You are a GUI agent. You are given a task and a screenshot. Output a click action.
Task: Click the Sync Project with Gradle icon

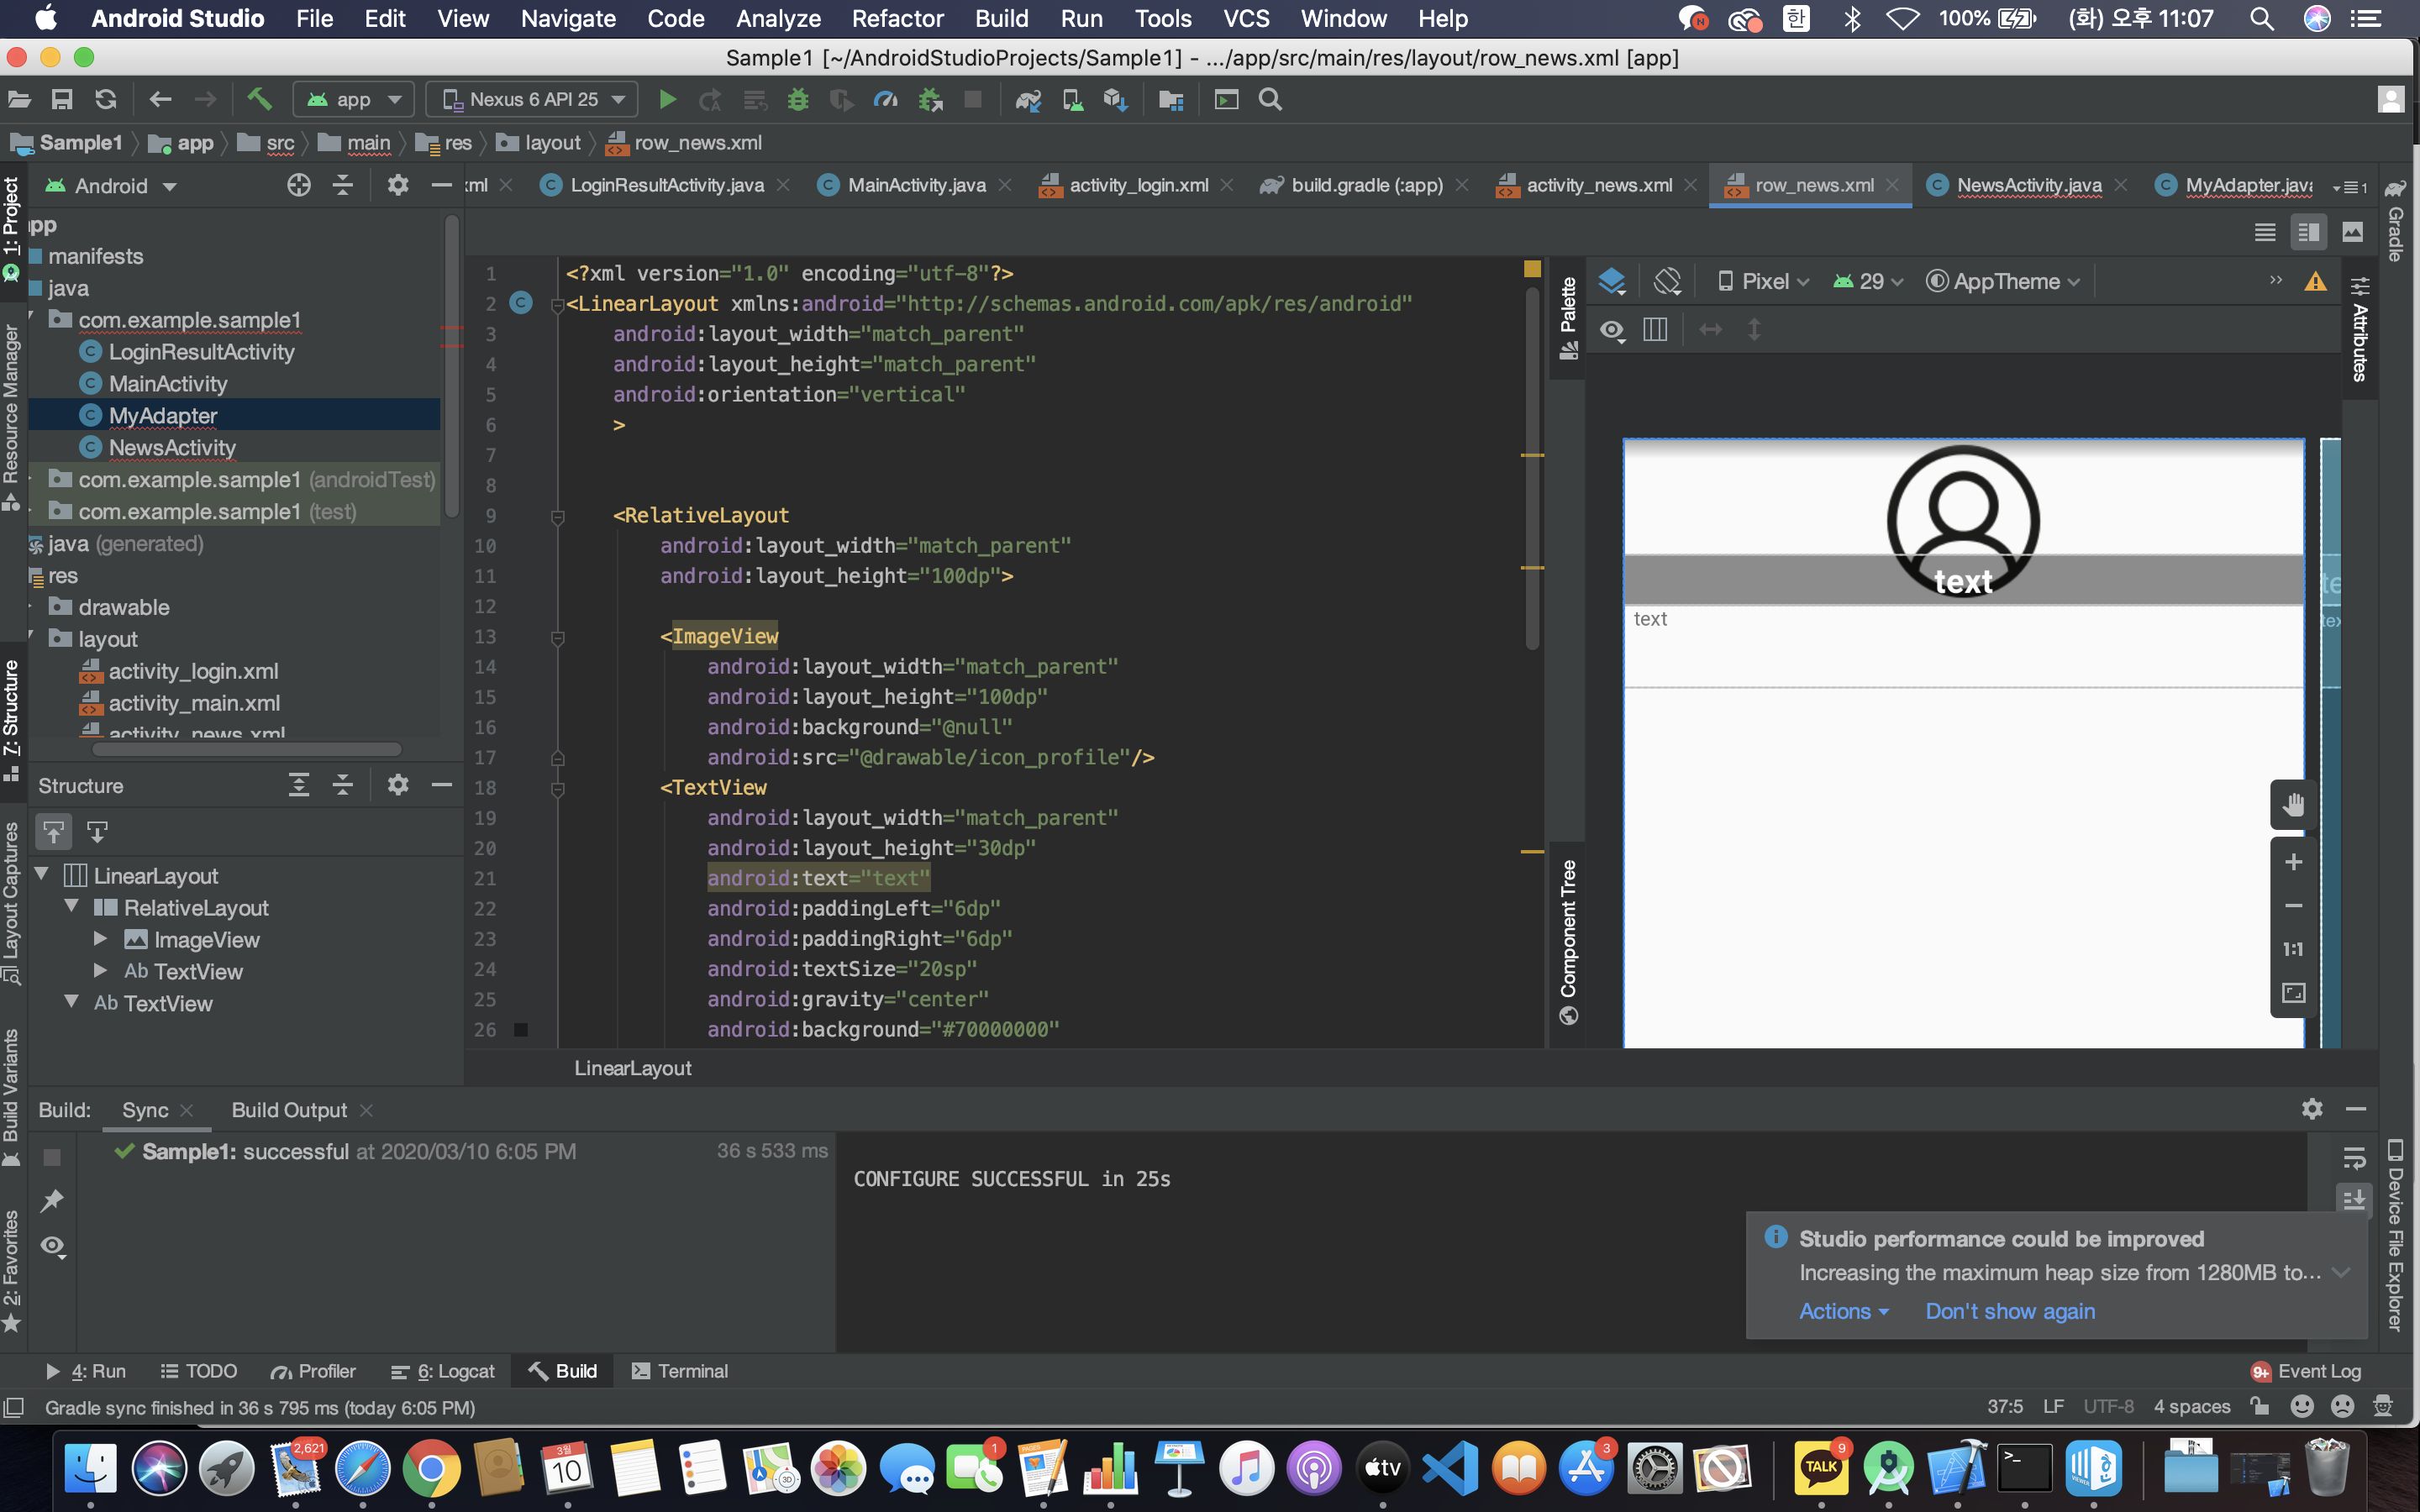tap(1028, 99)
